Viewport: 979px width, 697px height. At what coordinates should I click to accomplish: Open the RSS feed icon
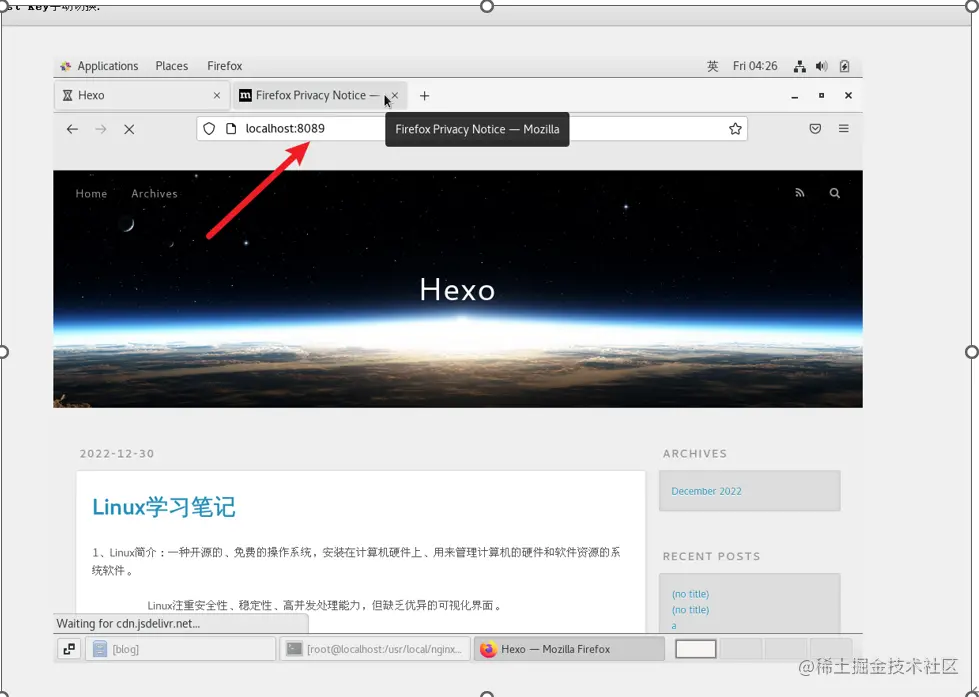point(800,193)
